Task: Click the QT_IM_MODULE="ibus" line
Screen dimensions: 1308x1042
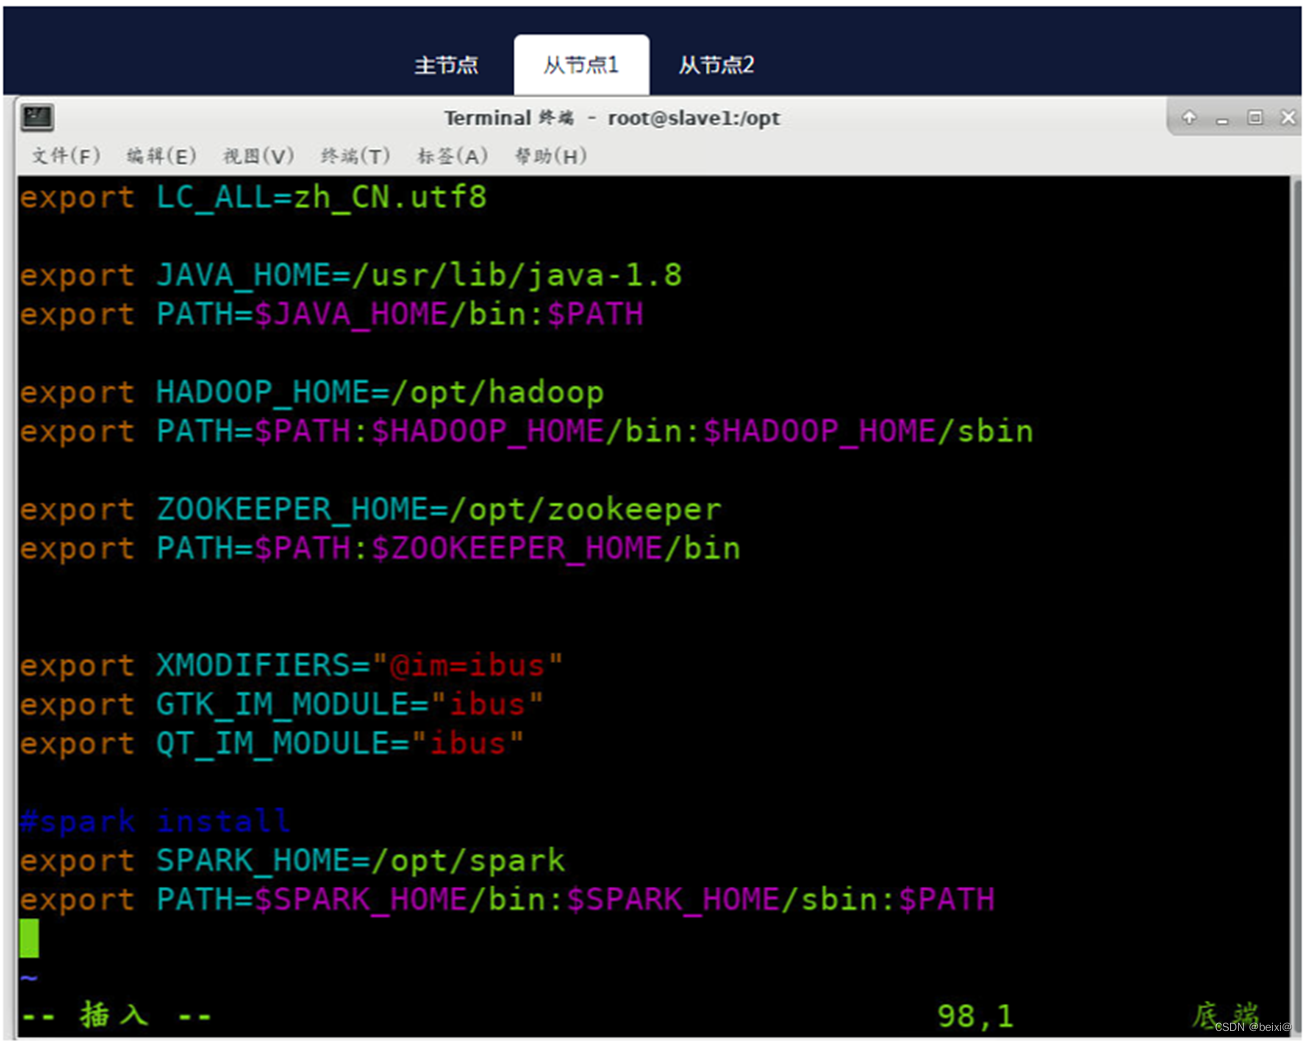Action: click(272, 743)
